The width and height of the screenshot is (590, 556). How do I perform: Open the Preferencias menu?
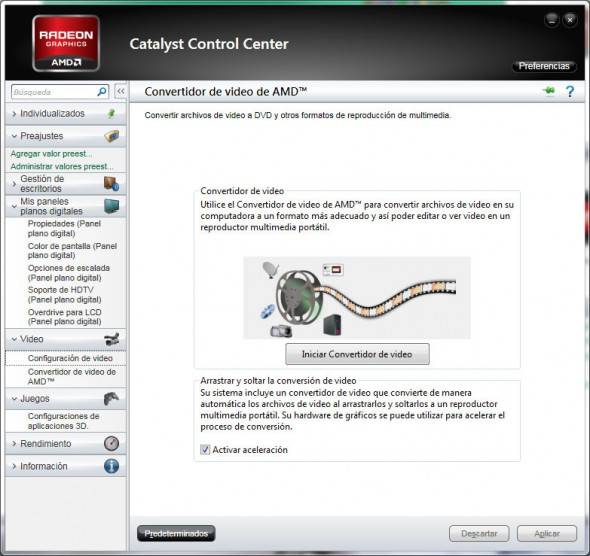tap(544, 66)
